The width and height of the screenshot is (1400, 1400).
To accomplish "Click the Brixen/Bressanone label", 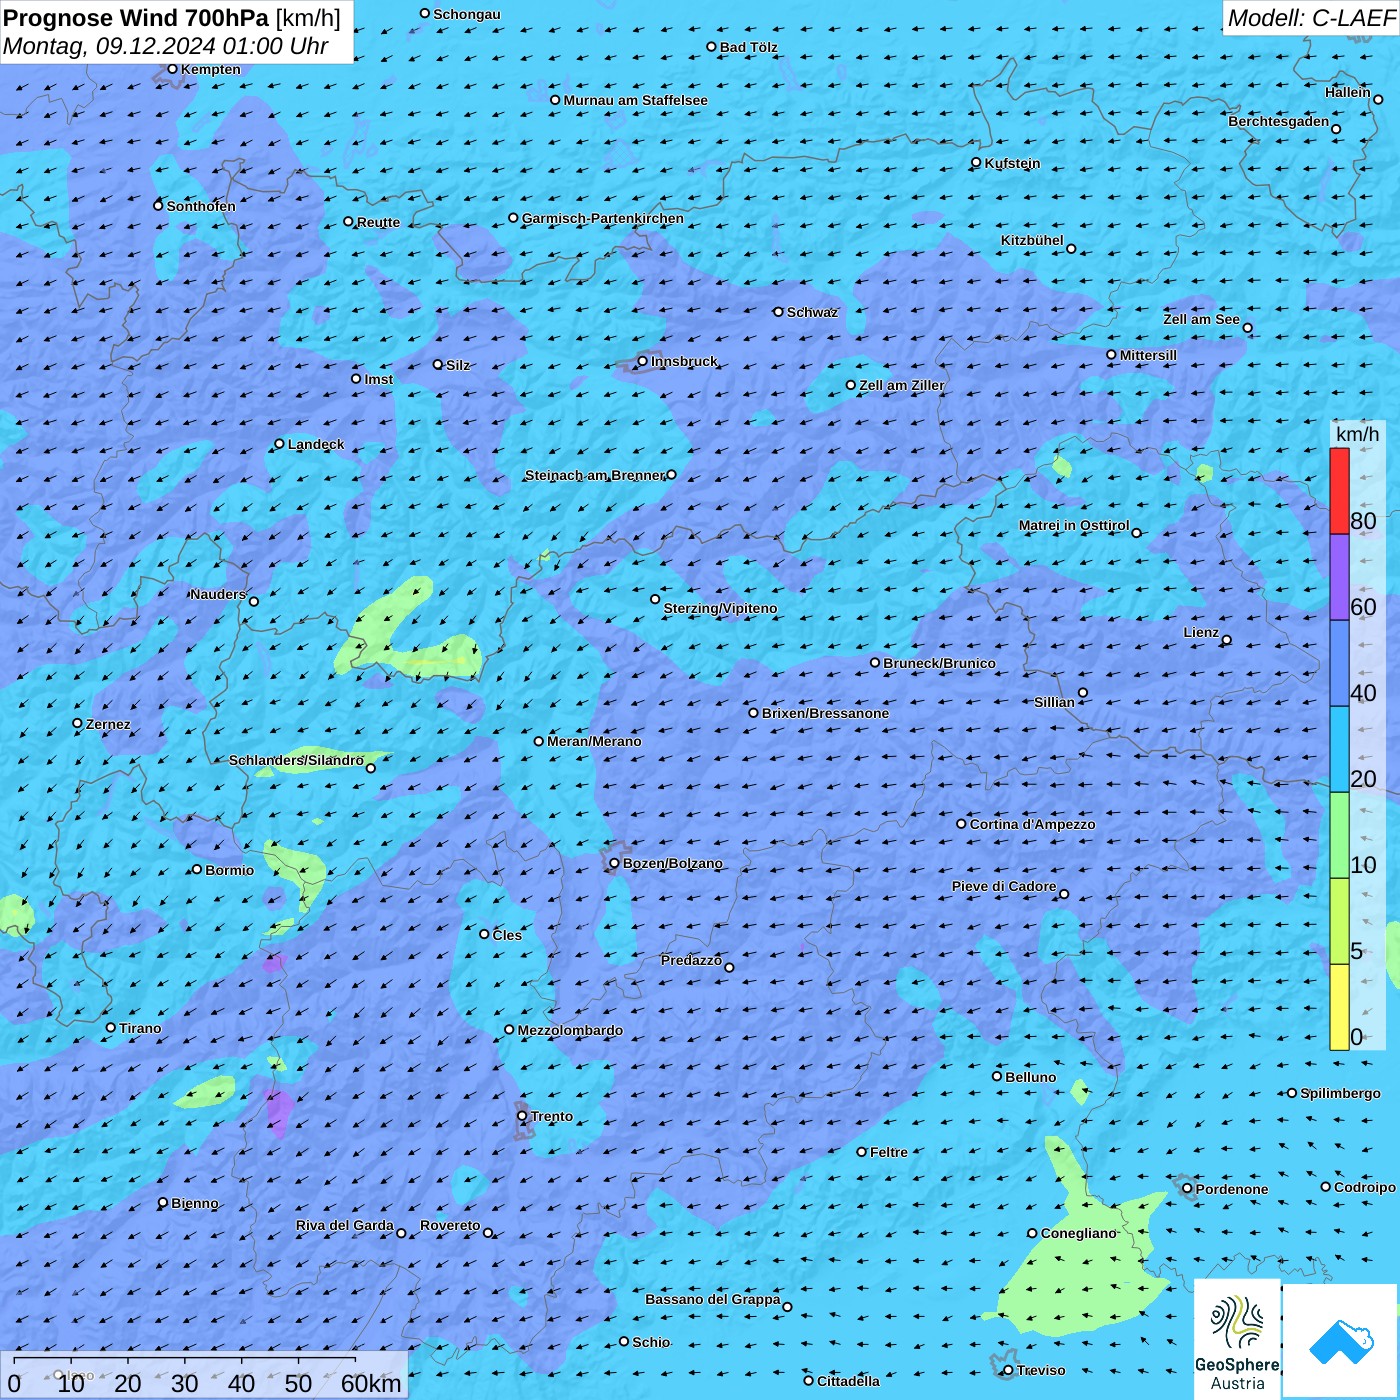I will (825, 713).
